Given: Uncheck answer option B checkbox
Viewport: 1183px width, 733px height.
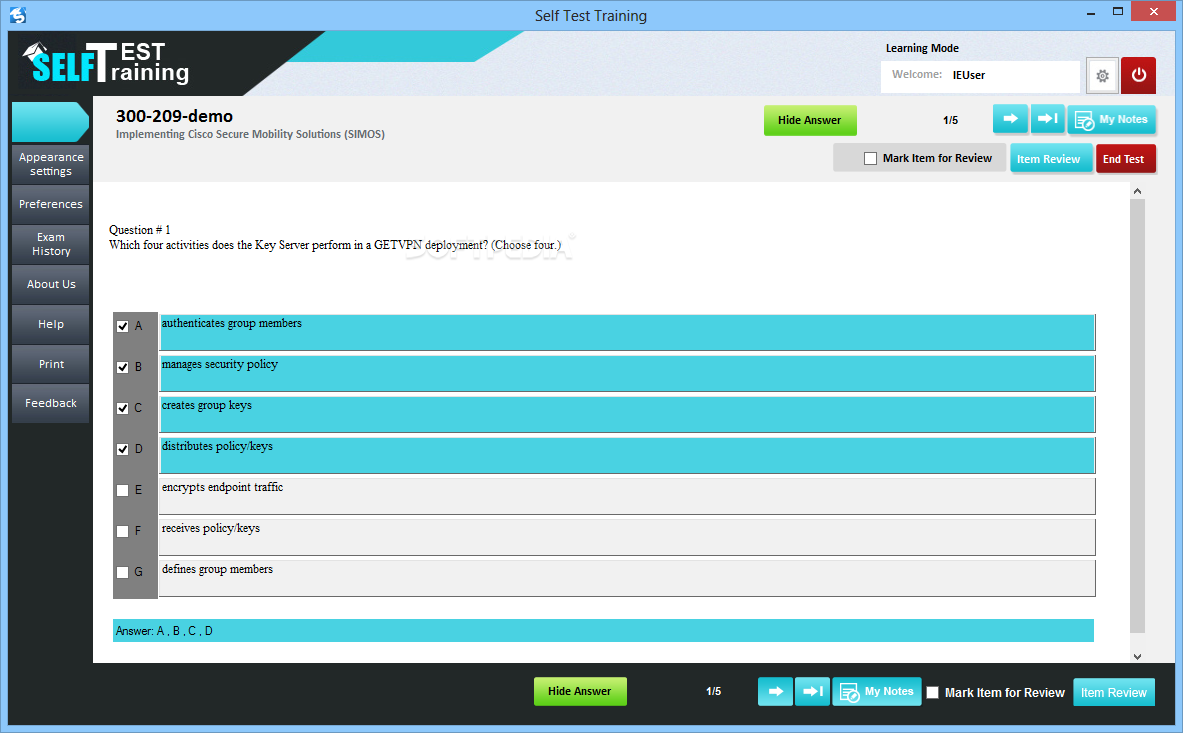Looking at the screenshot, I should [122, 367].
